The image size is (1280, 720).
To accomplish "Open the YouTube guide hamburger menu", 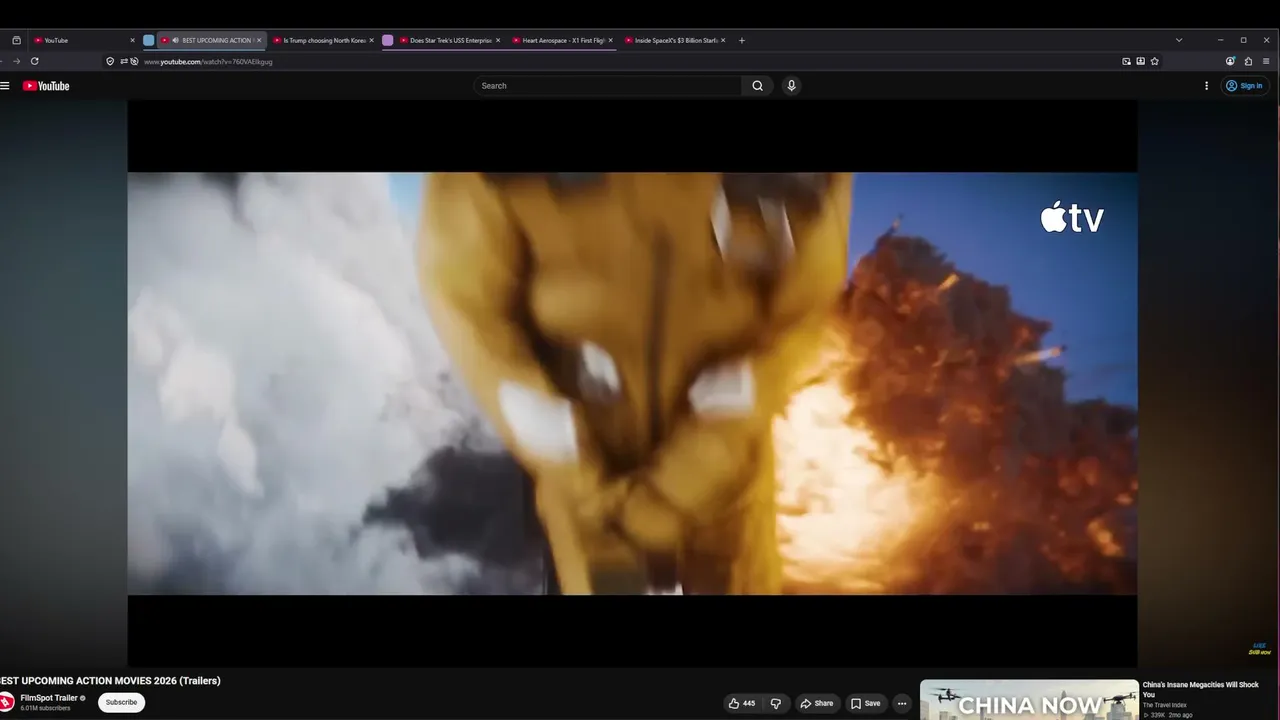I will [x=5, y=86].
